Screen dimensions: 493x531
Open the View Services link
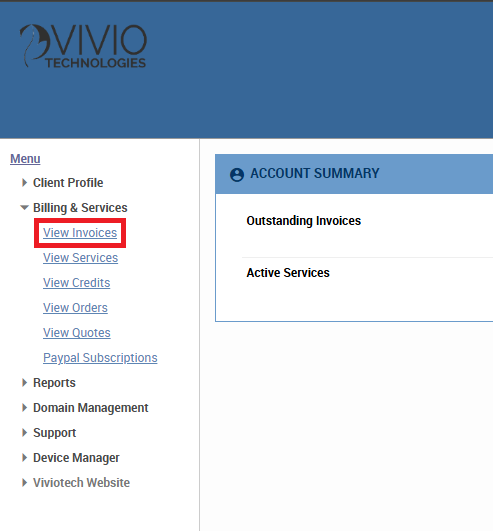click(80, 258)
